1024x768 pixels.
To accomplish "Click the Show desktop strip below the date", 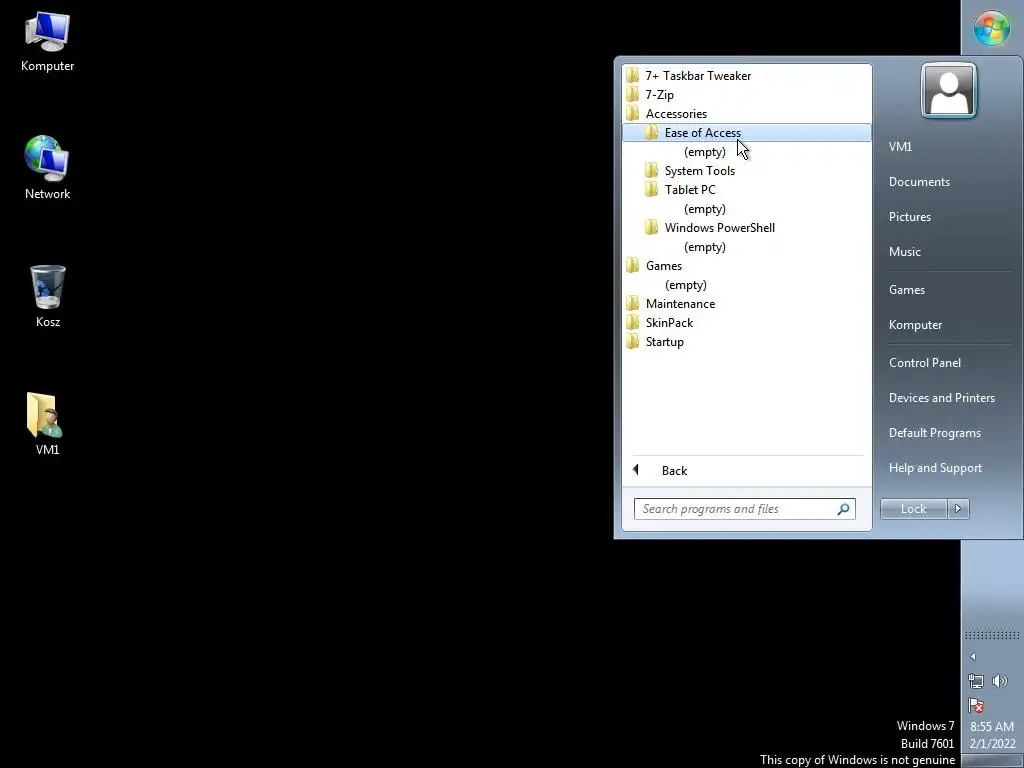I will click(x=992, y=761).
